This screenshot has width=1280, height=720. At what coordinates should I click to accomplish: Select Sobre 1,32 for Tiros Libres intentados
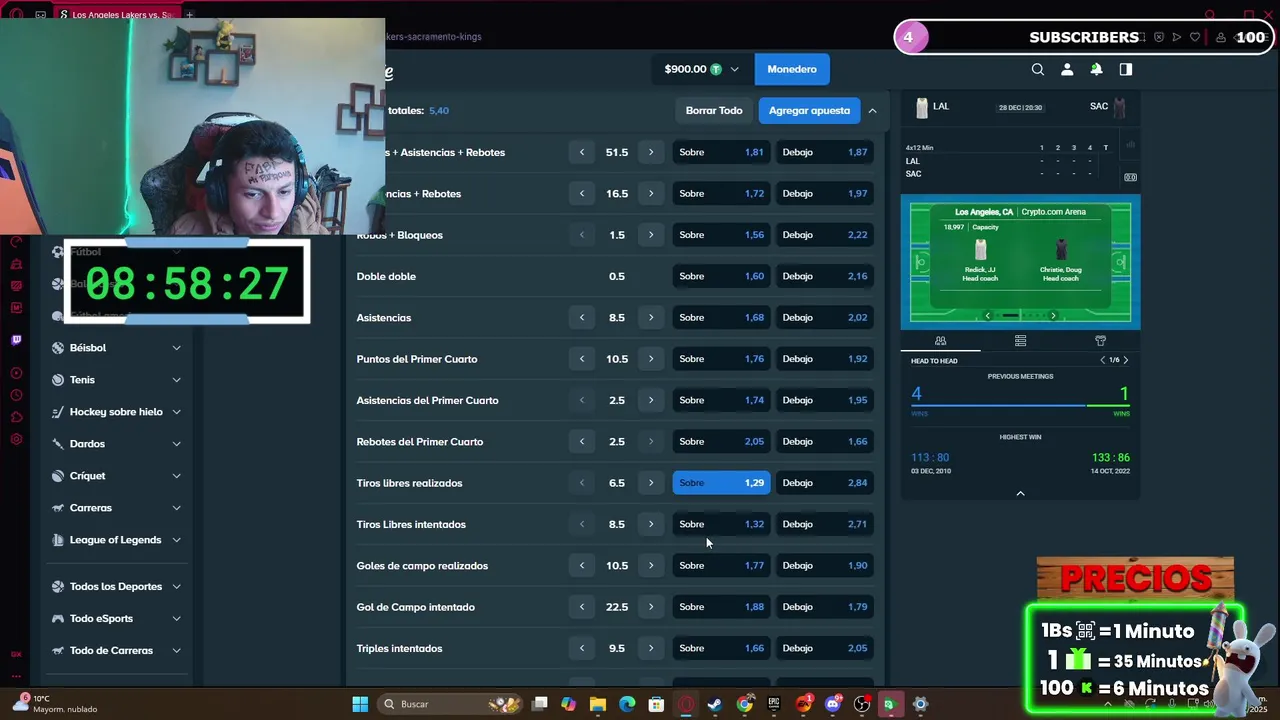721,524
